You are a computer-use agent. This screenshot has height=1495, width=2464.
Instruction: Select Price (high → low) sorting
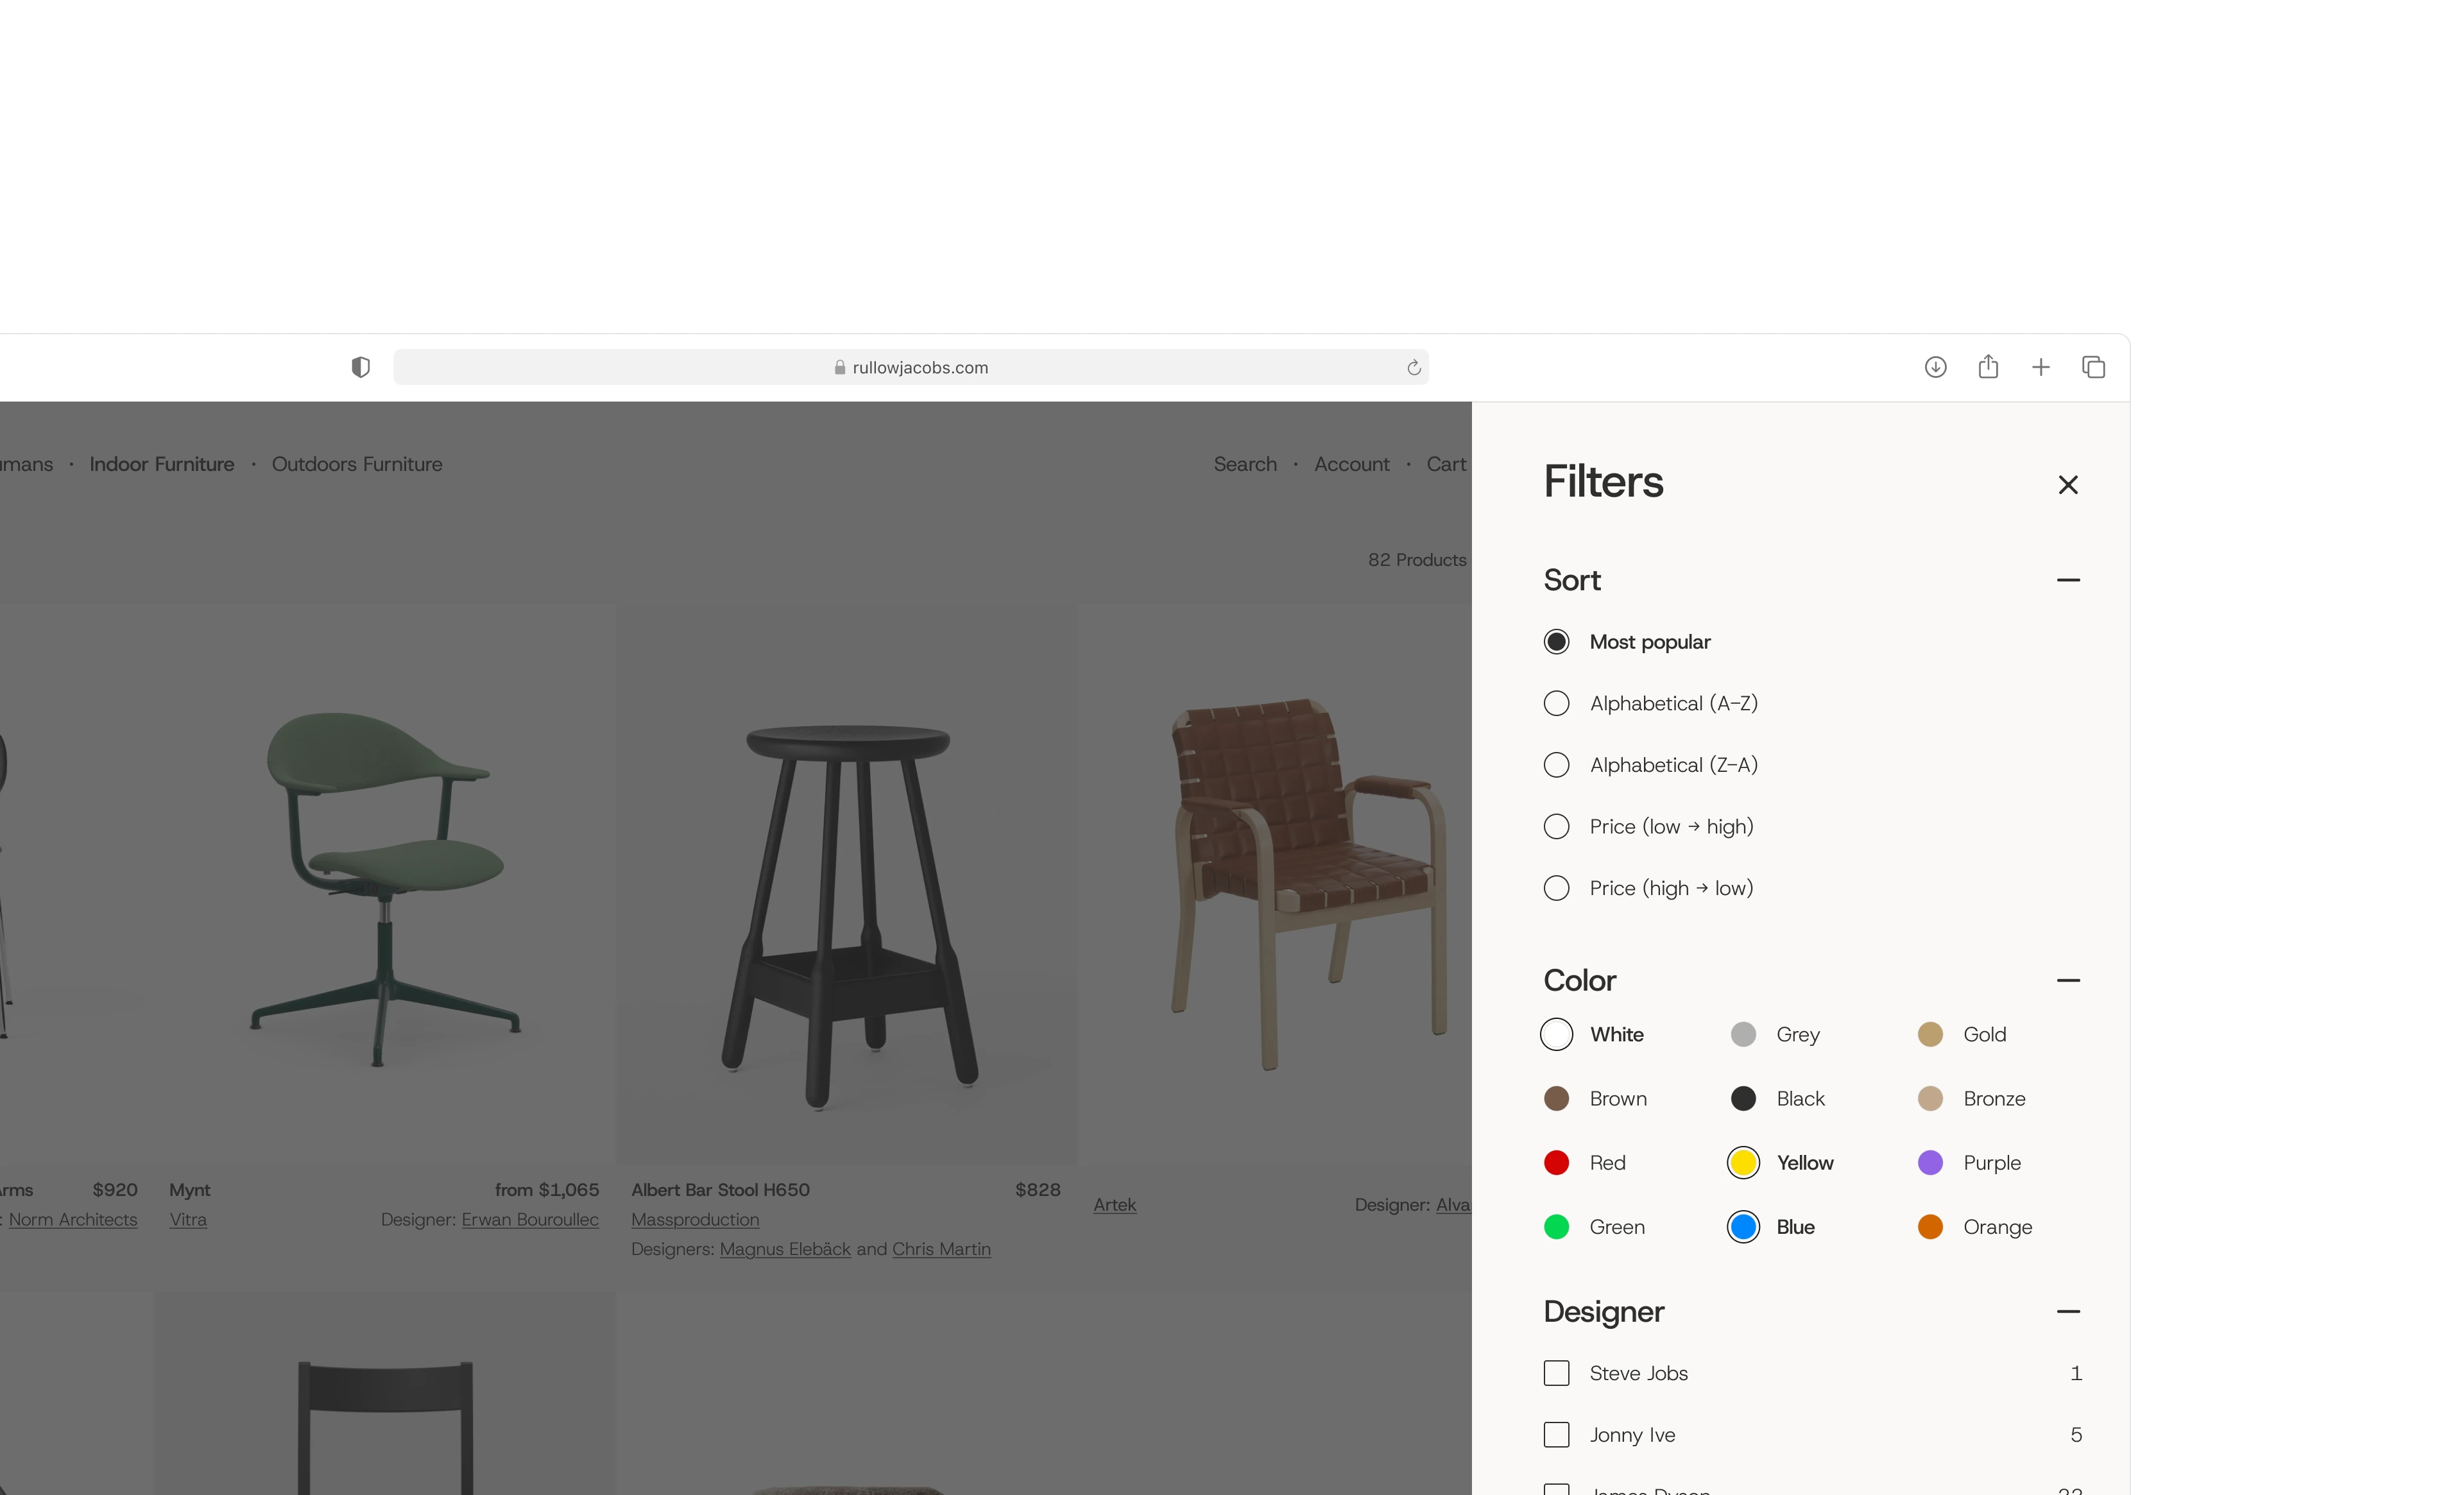(x=1649, y=888)
